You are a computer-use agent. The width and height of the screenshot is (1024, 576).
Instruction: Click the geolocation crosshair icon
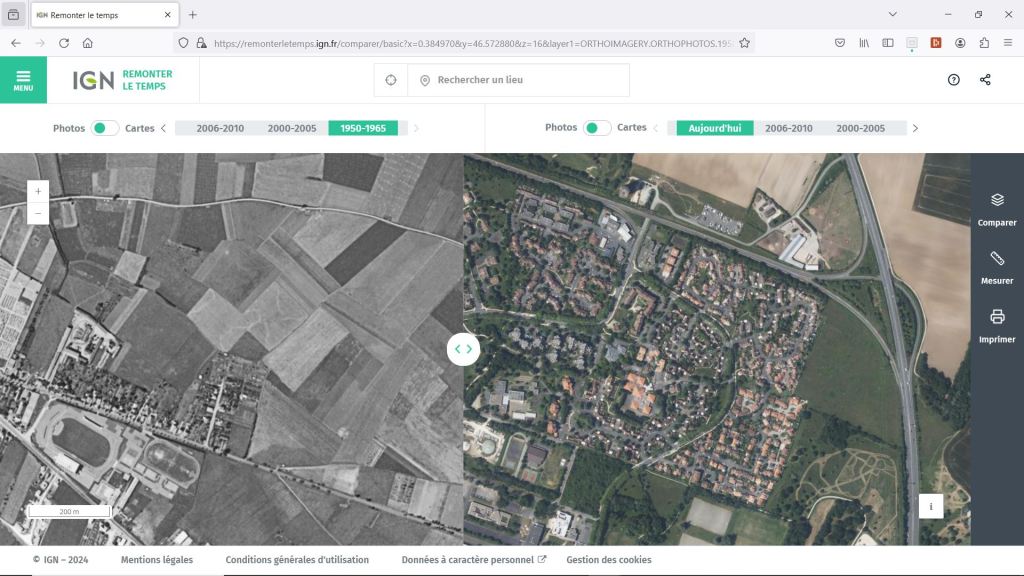click(391, 80)
